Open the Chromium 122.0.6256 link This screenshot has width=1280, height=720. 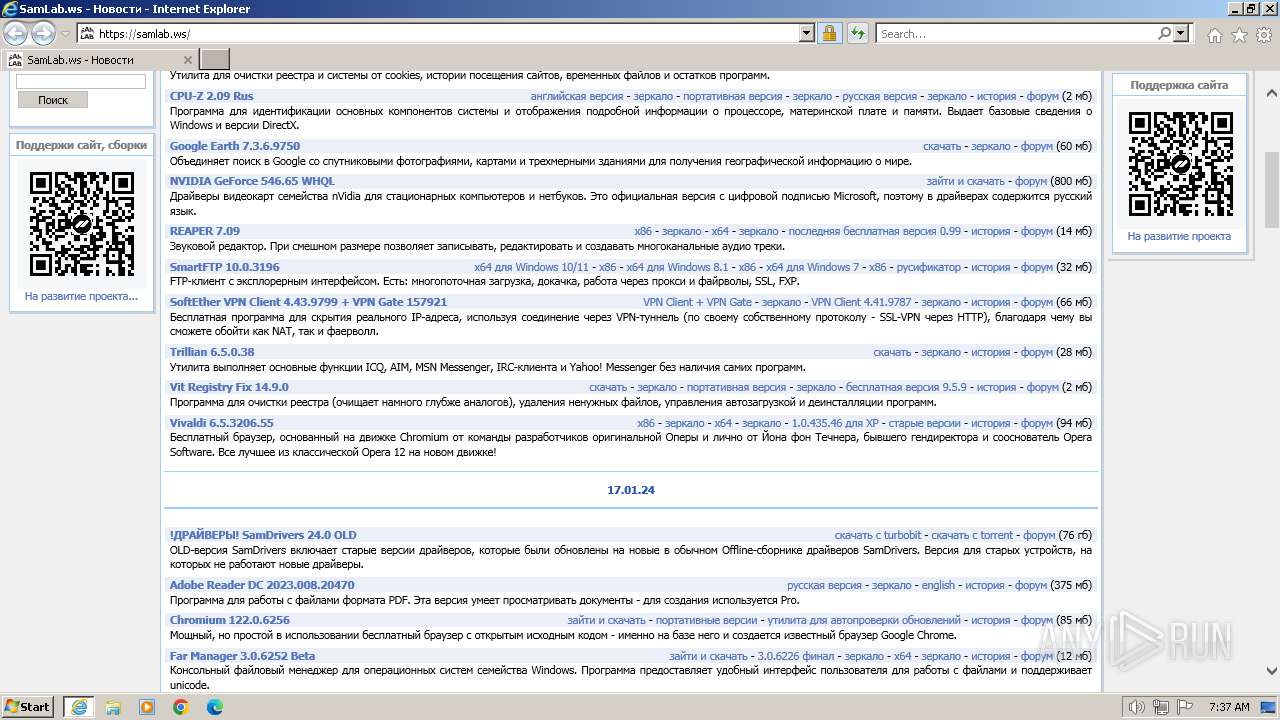229,620
